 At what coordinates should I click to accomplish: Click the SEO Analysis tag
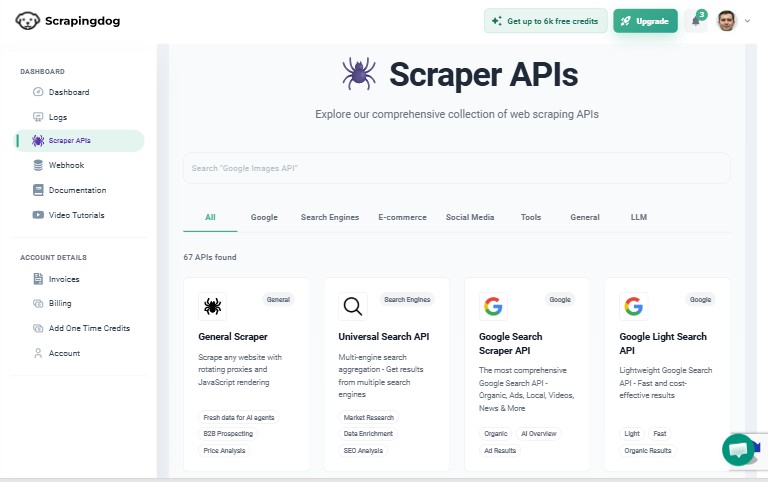(363, 451)
